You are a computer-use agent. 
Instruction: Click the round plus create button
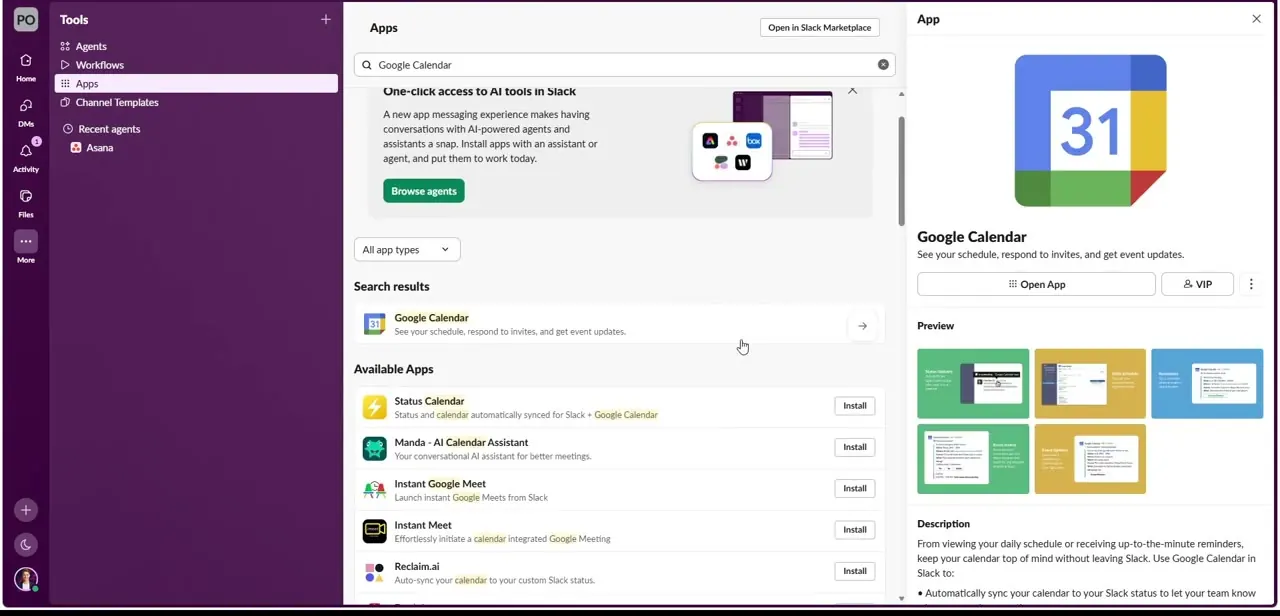[x=26, y=510]
